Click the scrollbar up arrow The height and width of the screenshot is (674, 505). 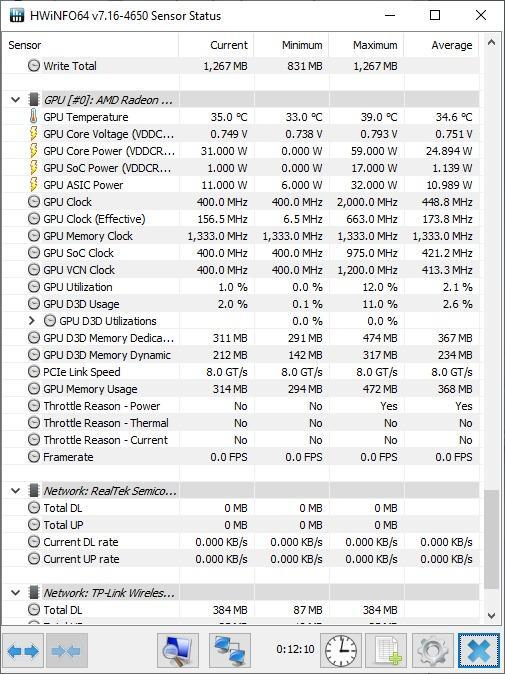pos(492,43)
